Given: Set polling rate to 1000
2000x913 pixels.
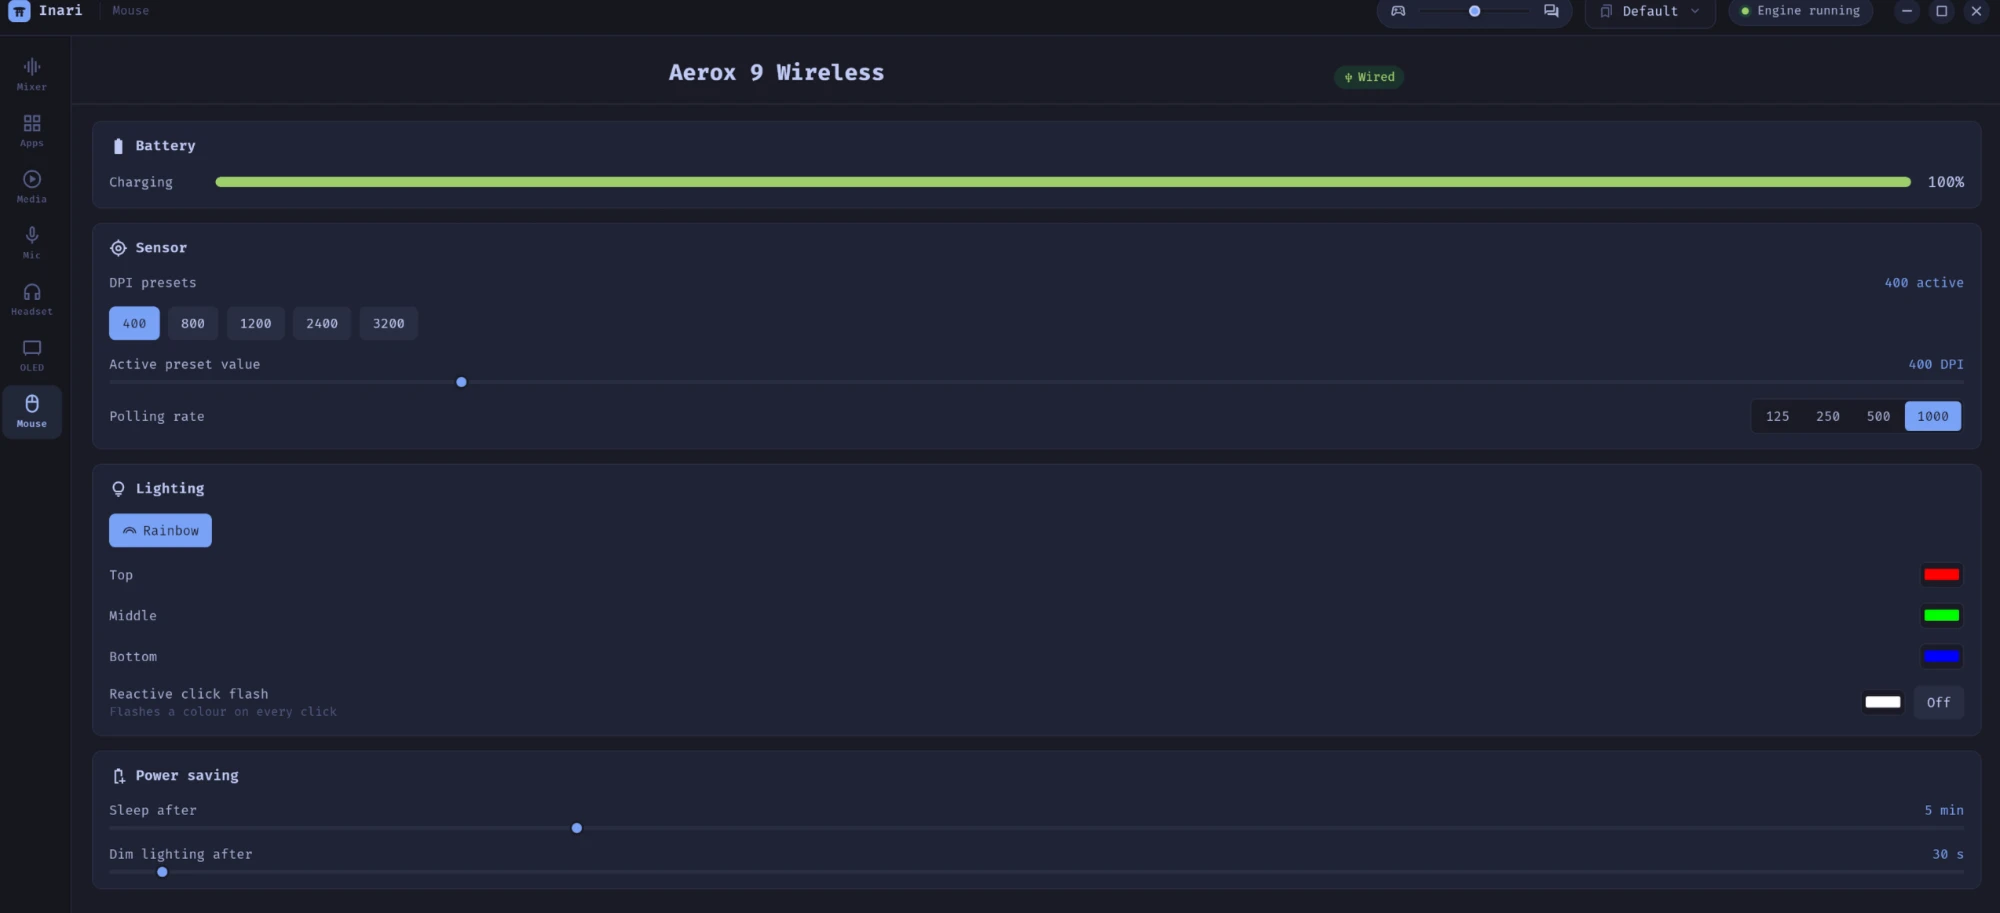Looking at the screenshot, I should [1933, 416].
